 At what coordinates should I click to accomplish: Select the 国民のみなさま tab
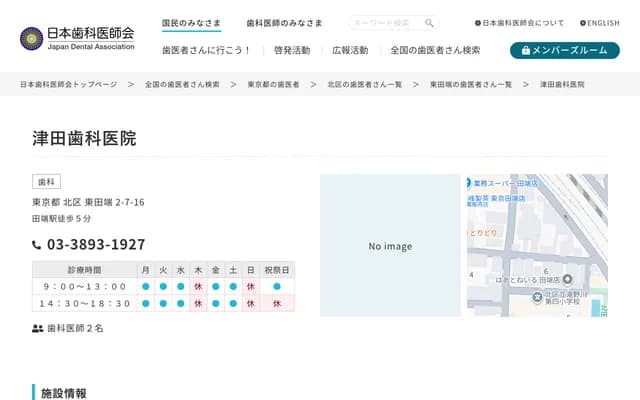click(191, 23)
